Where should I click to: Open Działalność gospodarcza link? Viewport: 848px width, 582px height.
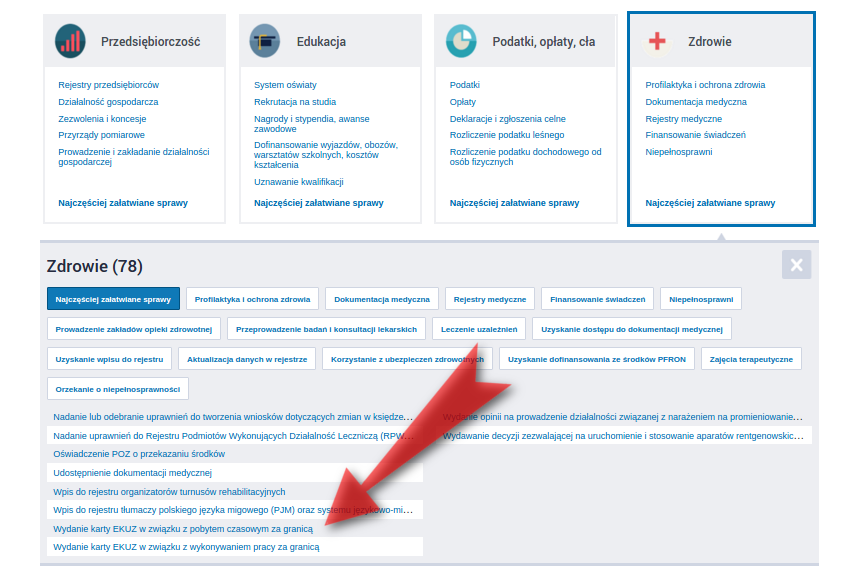pyautogui.click(x=108, y=102)
